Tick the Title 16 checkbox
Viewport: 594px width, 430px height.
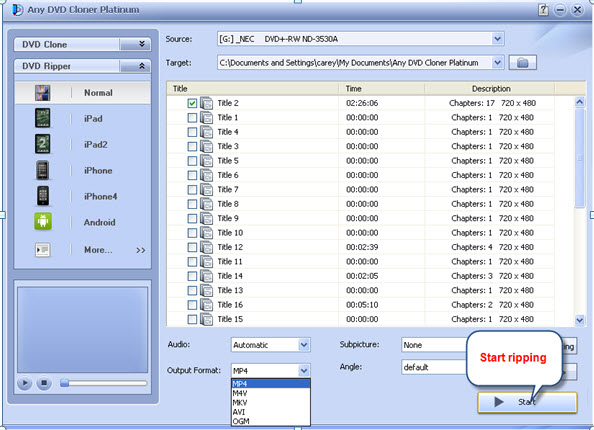192,305
